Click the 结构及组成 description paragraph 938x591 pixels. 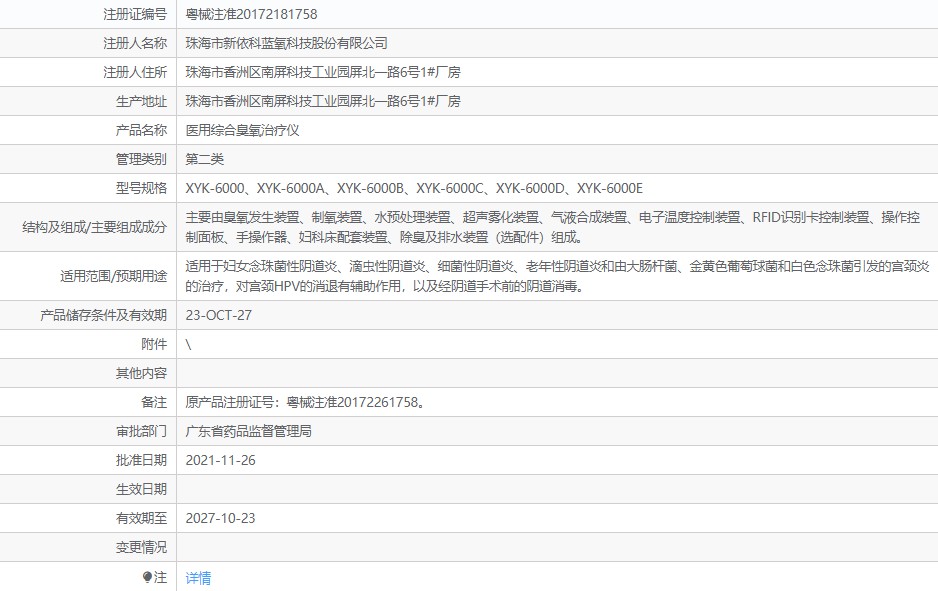pyautogui.click(x=553, y=227)
